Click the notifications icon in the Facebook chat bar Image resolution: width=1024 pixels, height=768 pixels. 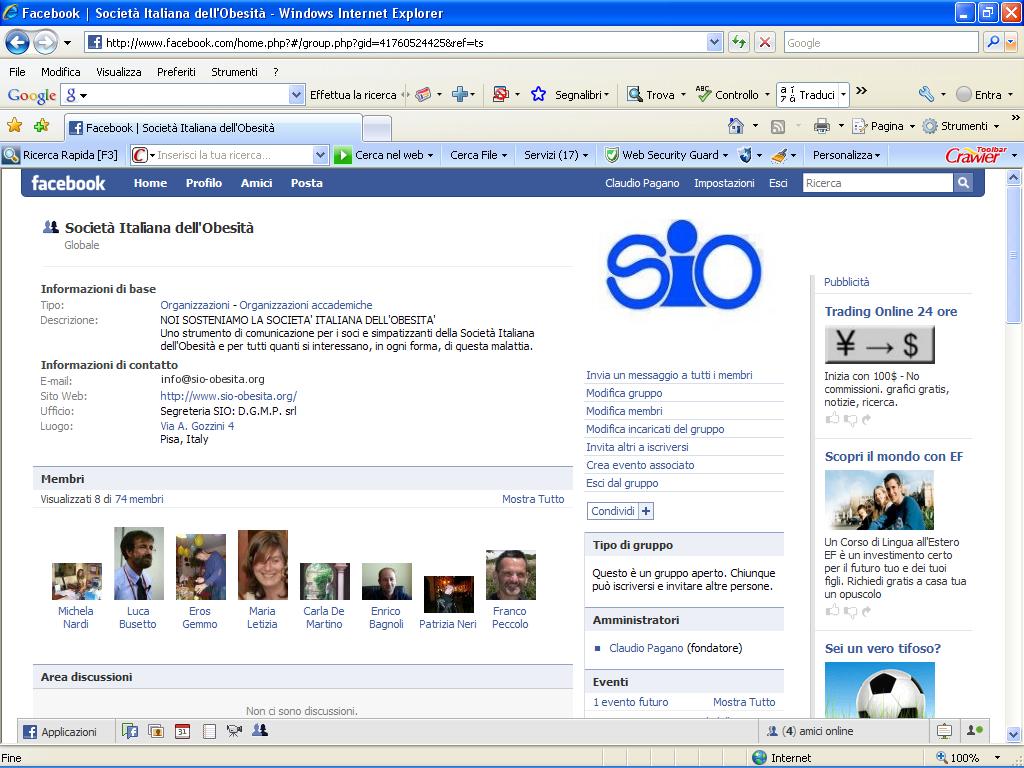pos(944,731)
